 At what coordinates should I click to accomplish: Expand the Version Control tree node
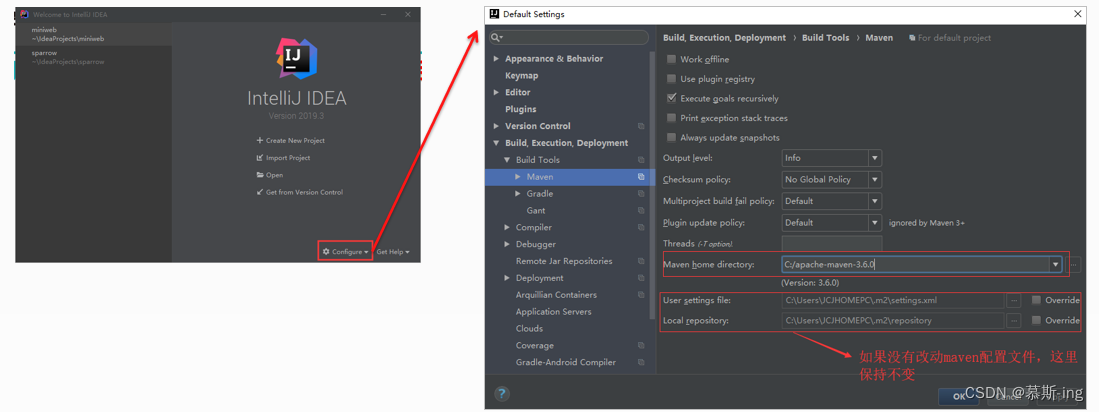click(x=497, y=126)
